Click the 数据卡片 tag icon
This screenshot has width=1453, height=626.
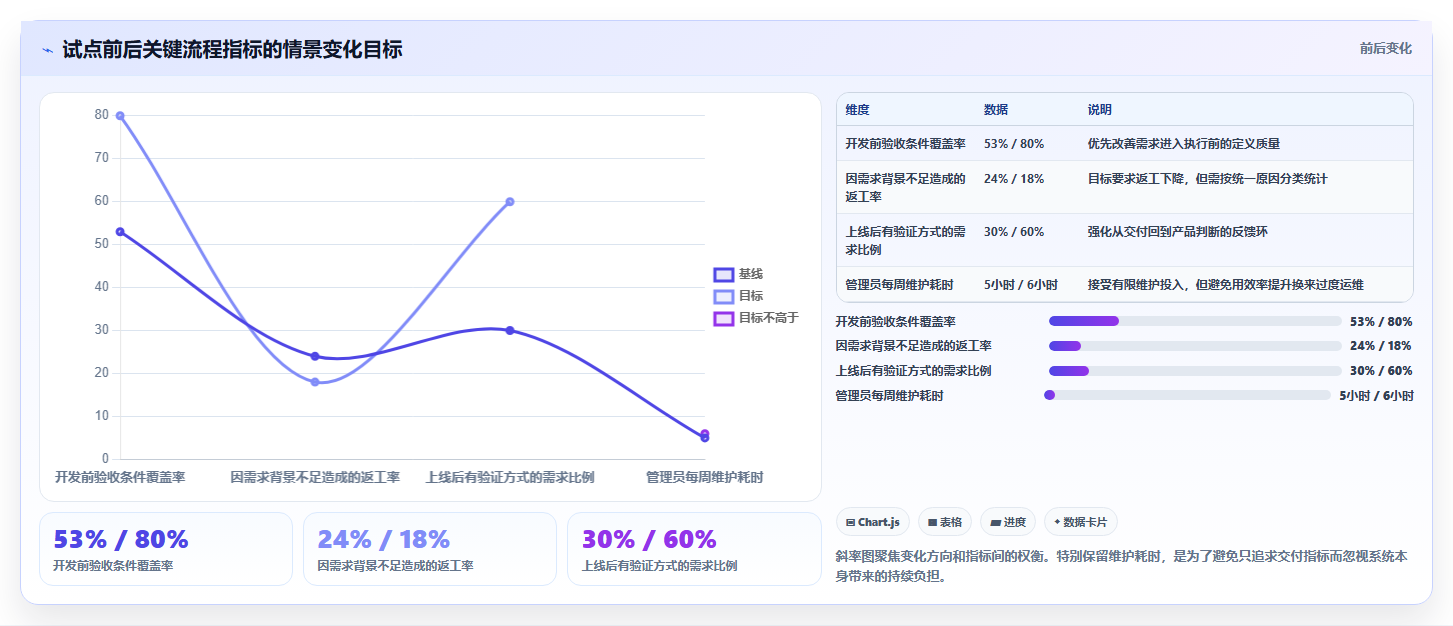pyautogui.click(x=1057, y=522)
